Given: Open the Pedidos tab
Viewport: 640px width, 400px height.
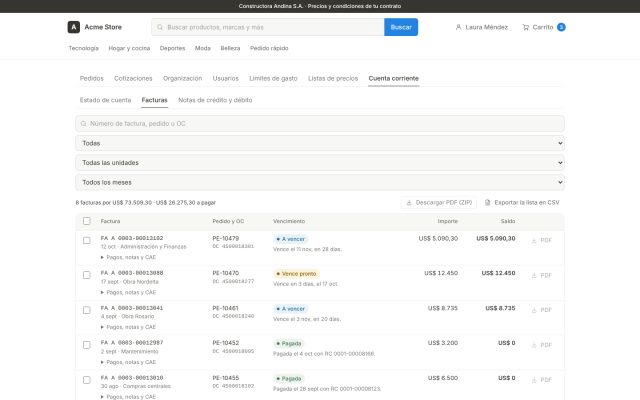Looking at the screenshot, I should click(x=91, y=78).
